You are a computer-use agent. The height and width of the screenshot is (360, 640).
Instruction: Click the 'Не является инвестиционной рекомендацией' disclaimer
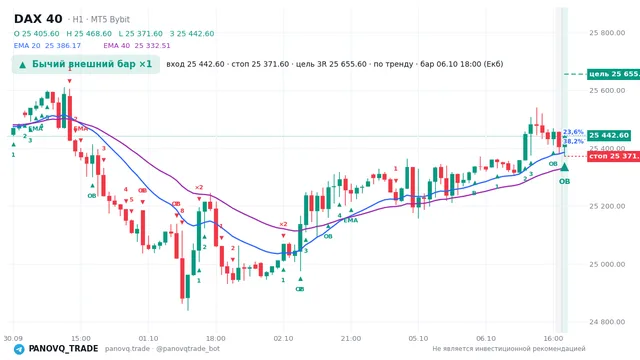tap(509, 349)
